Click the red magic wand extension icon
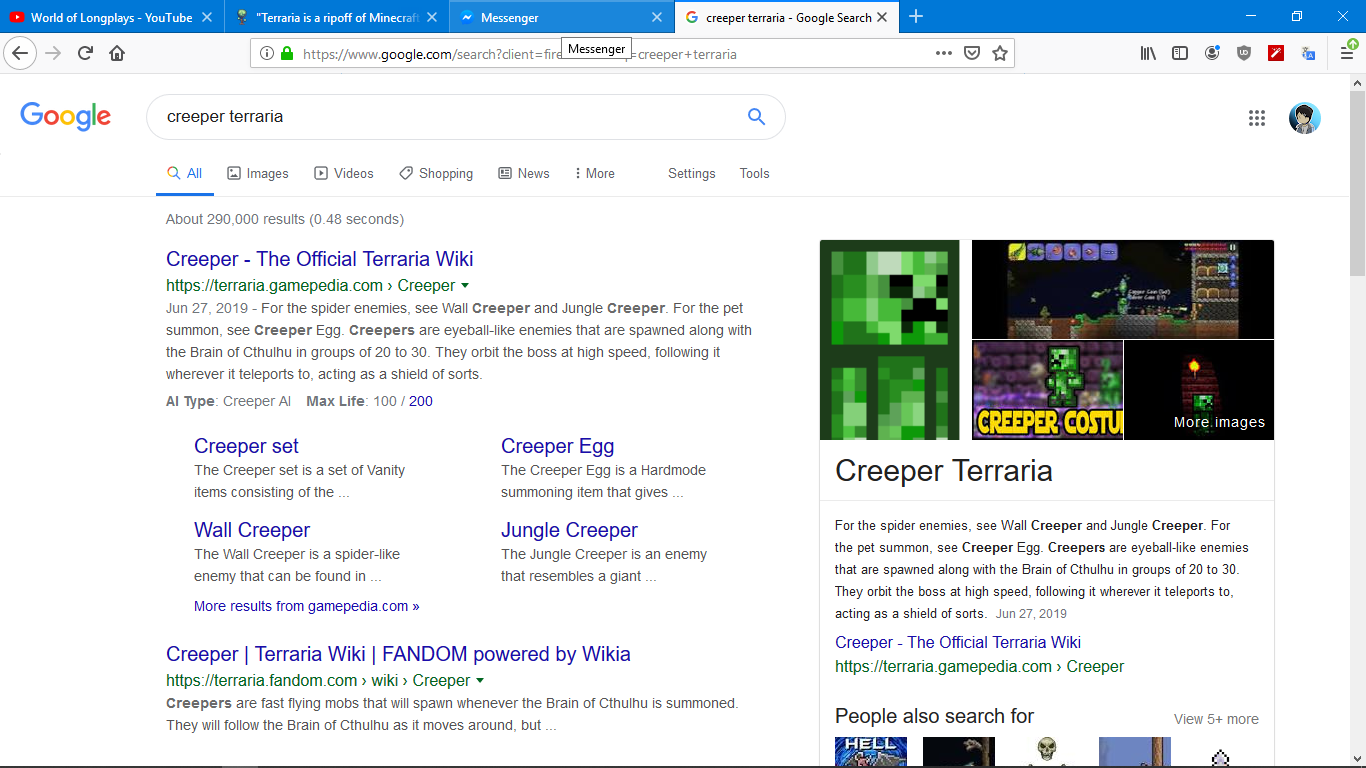The width and height of the screenshot is (1366, 768). coord(1276,53)
